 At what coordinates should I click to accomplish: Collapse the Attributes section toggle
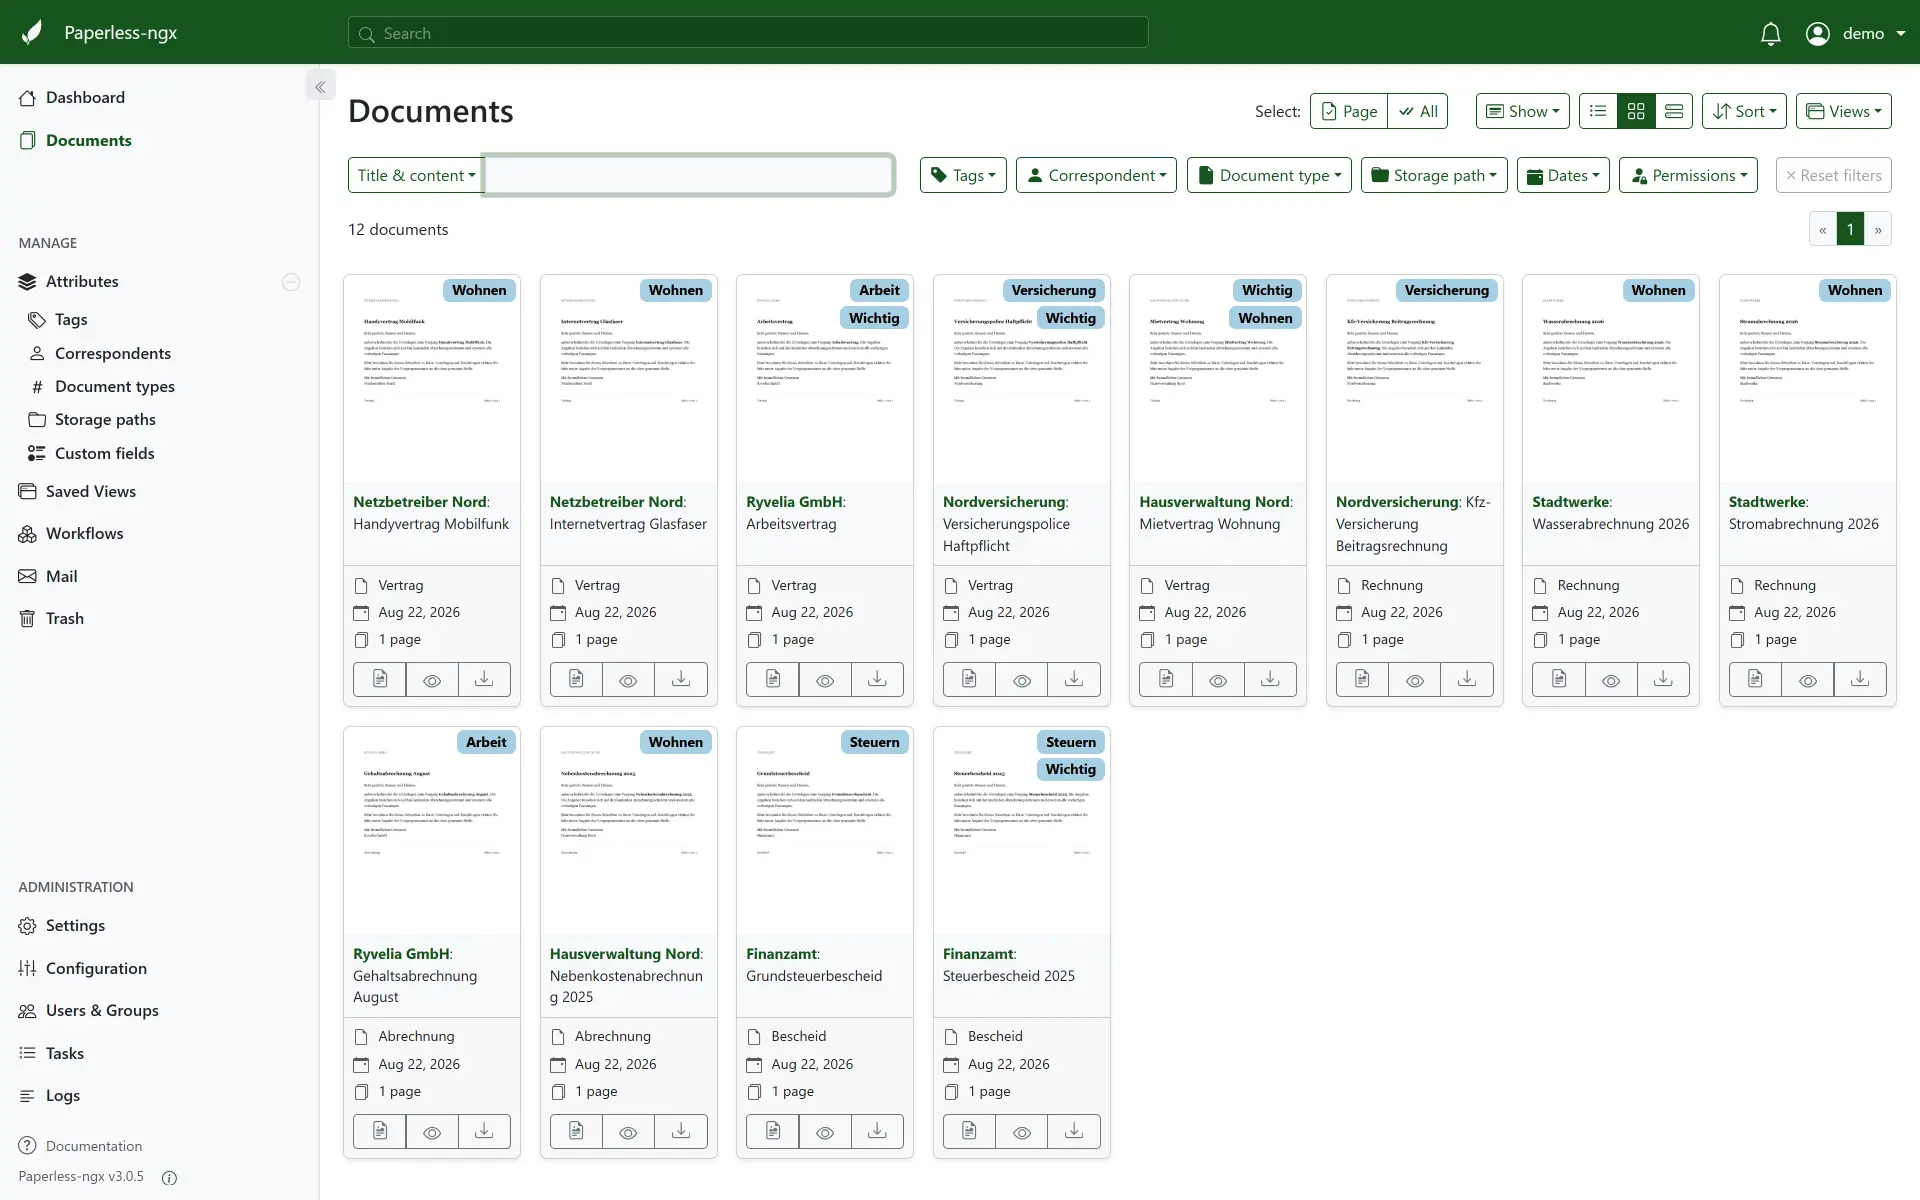coord(291,282)
